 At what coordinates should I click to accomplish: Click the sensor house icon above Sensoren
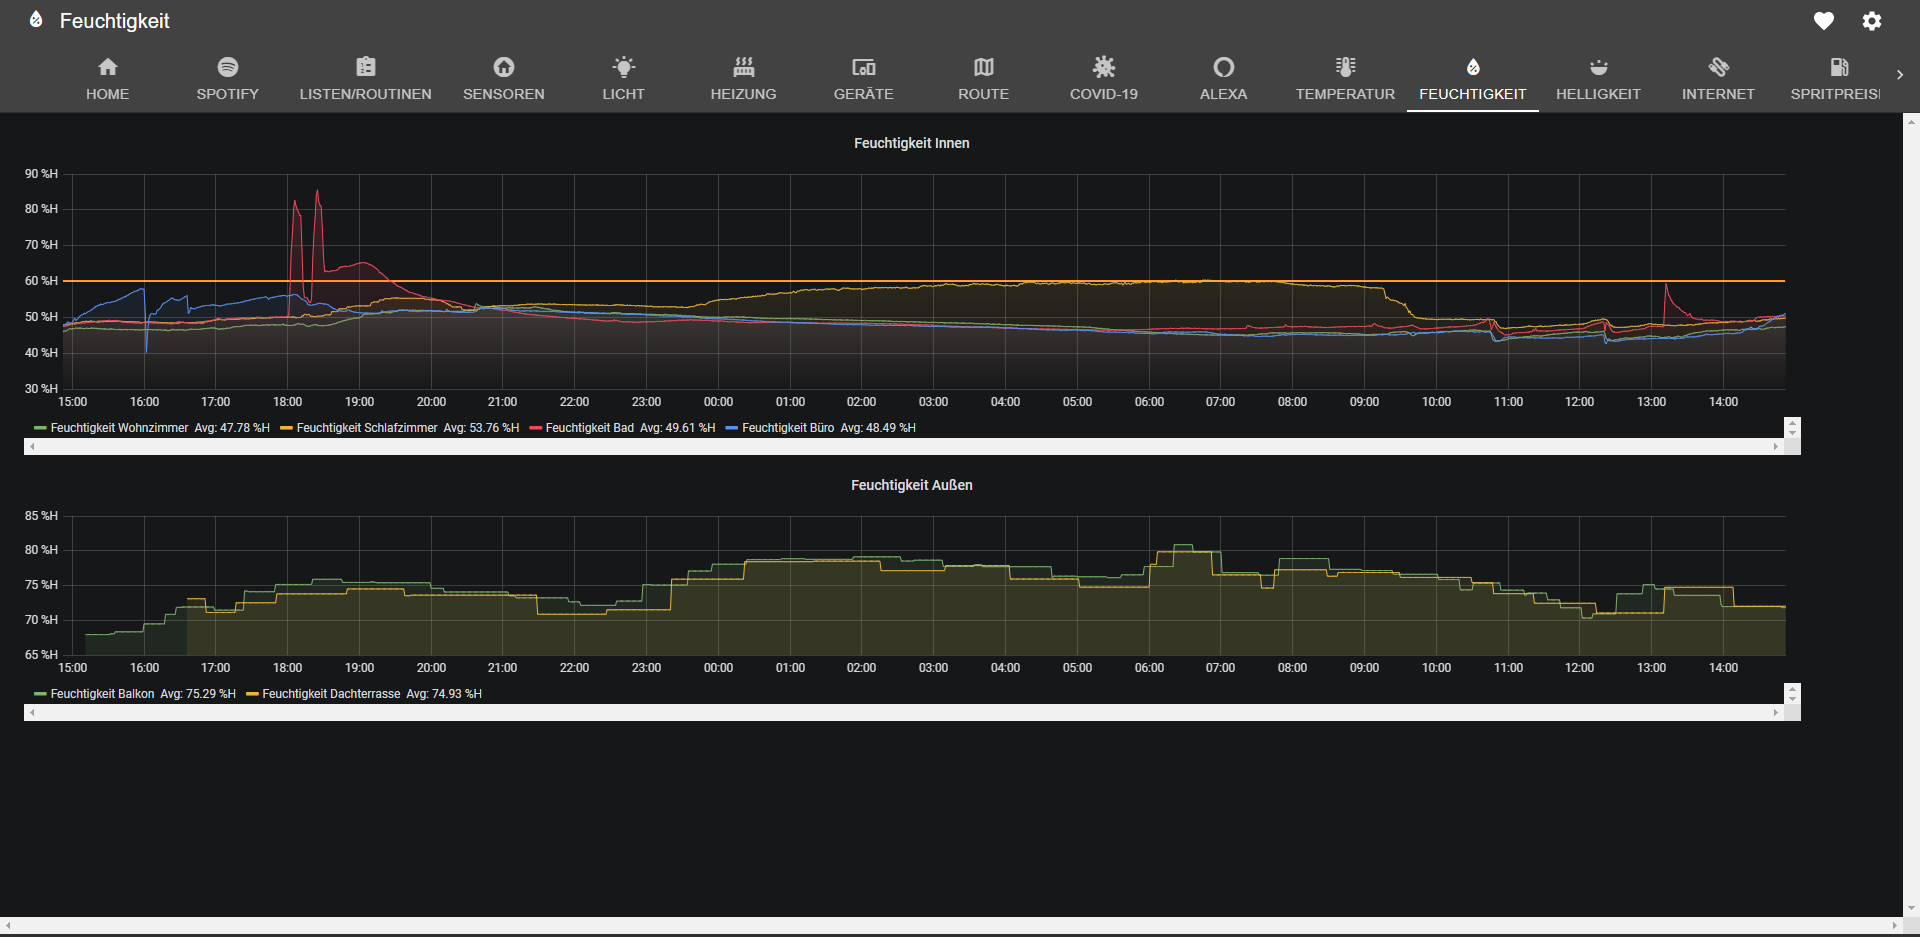pos(504,67)
